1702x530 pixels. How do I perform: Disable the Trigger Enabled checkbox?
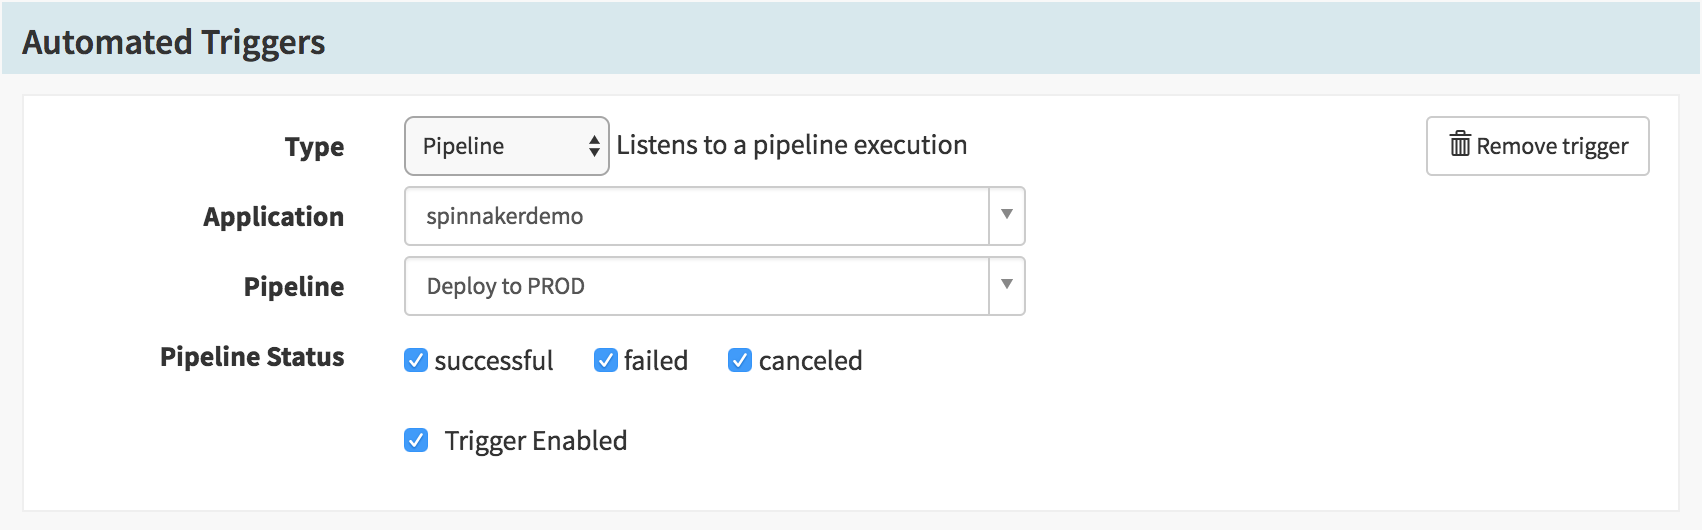pyautogui.click(x=416, y=440)
